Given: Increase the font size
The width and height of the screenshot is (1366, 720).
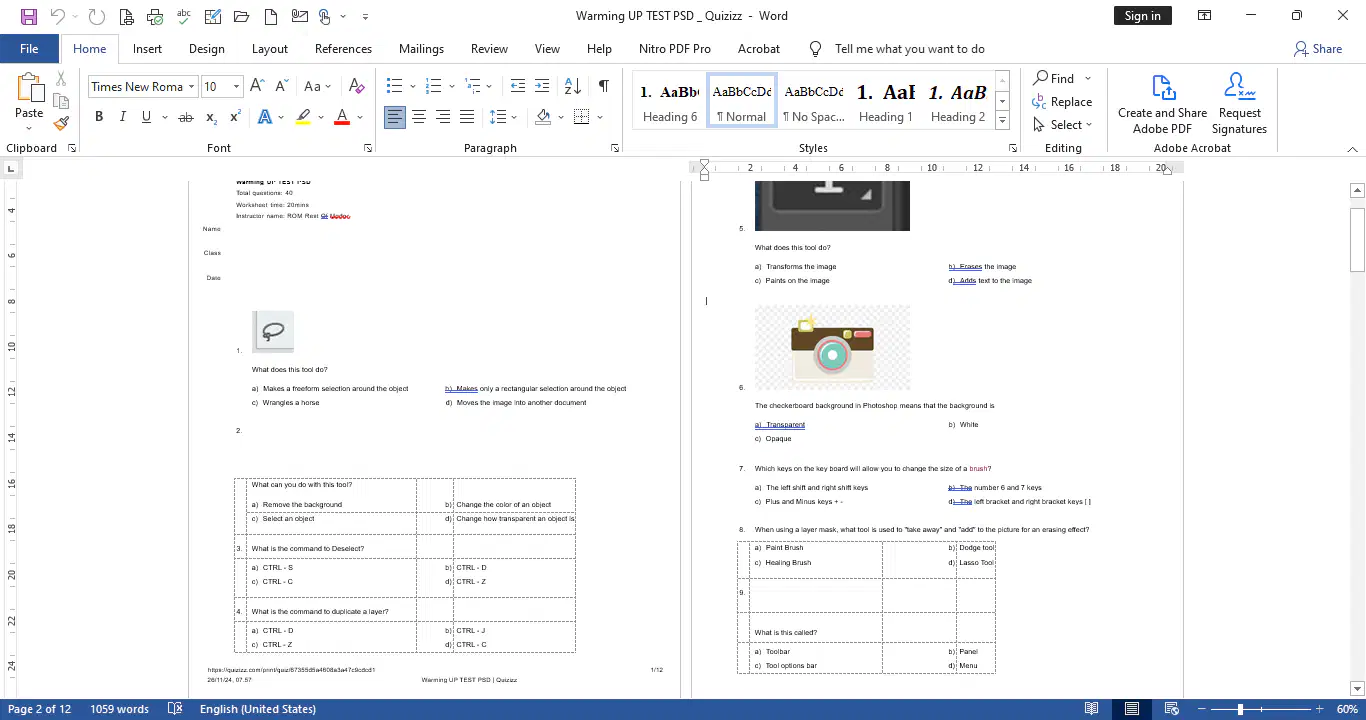Looking at the screenshot, I should tap(257, 86).
